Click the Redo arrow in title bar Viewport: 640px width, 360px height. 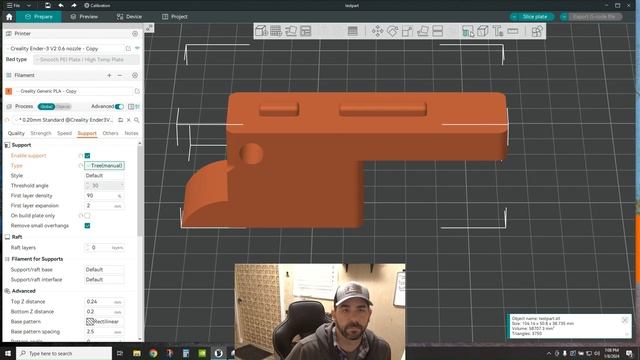click(x=73, y=5)
